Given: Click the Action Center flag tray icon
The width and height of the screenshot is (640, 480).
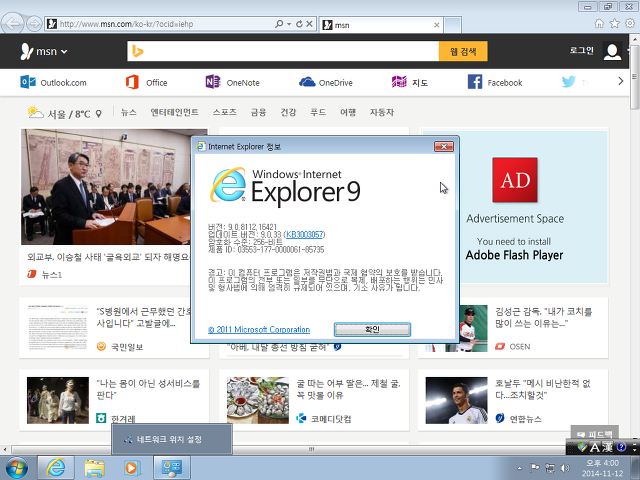Looking at the screenshot, I should click(535, 468).
